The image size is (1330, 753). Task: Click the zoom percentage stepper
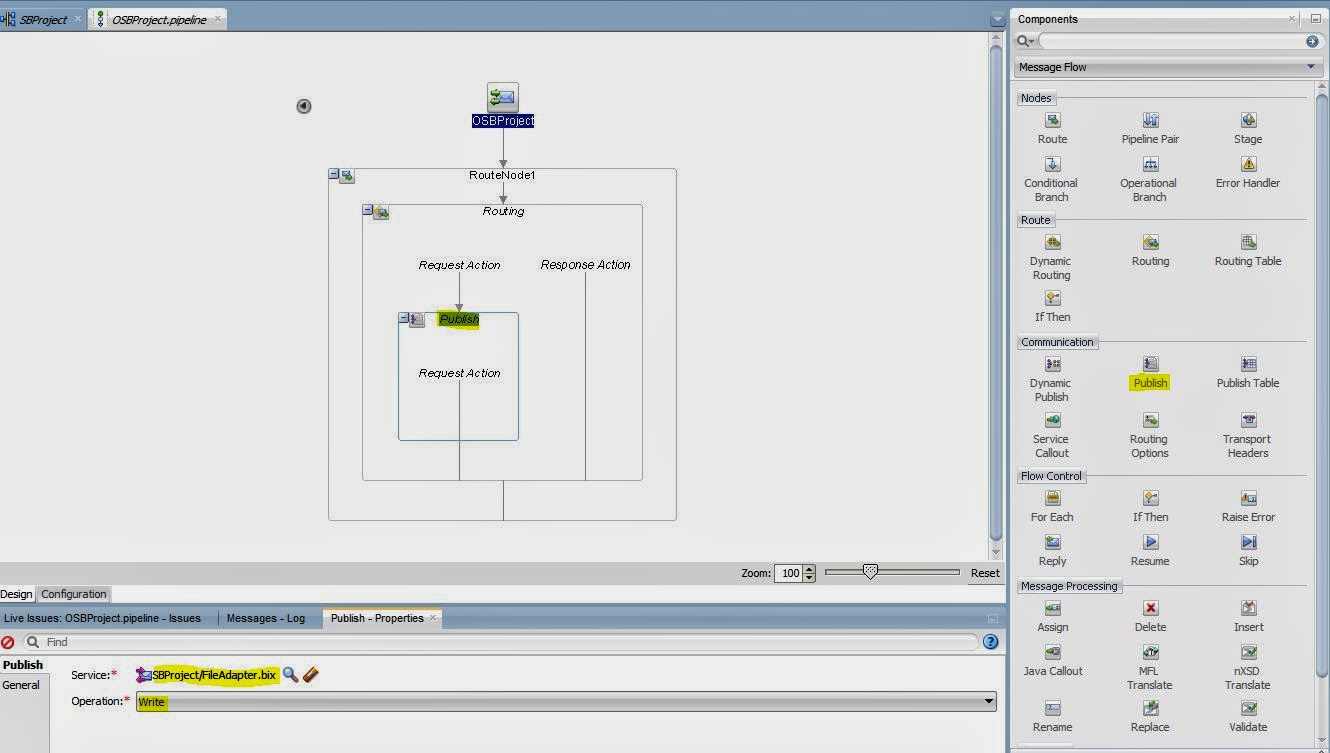click(x=810, y=573)
